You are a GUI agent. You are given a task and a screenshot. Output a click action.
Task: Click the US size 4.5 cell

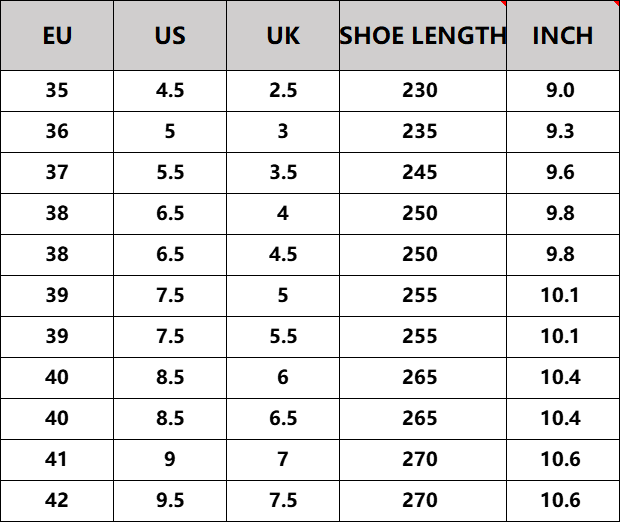pyautogui.click(x=170, y=91)
